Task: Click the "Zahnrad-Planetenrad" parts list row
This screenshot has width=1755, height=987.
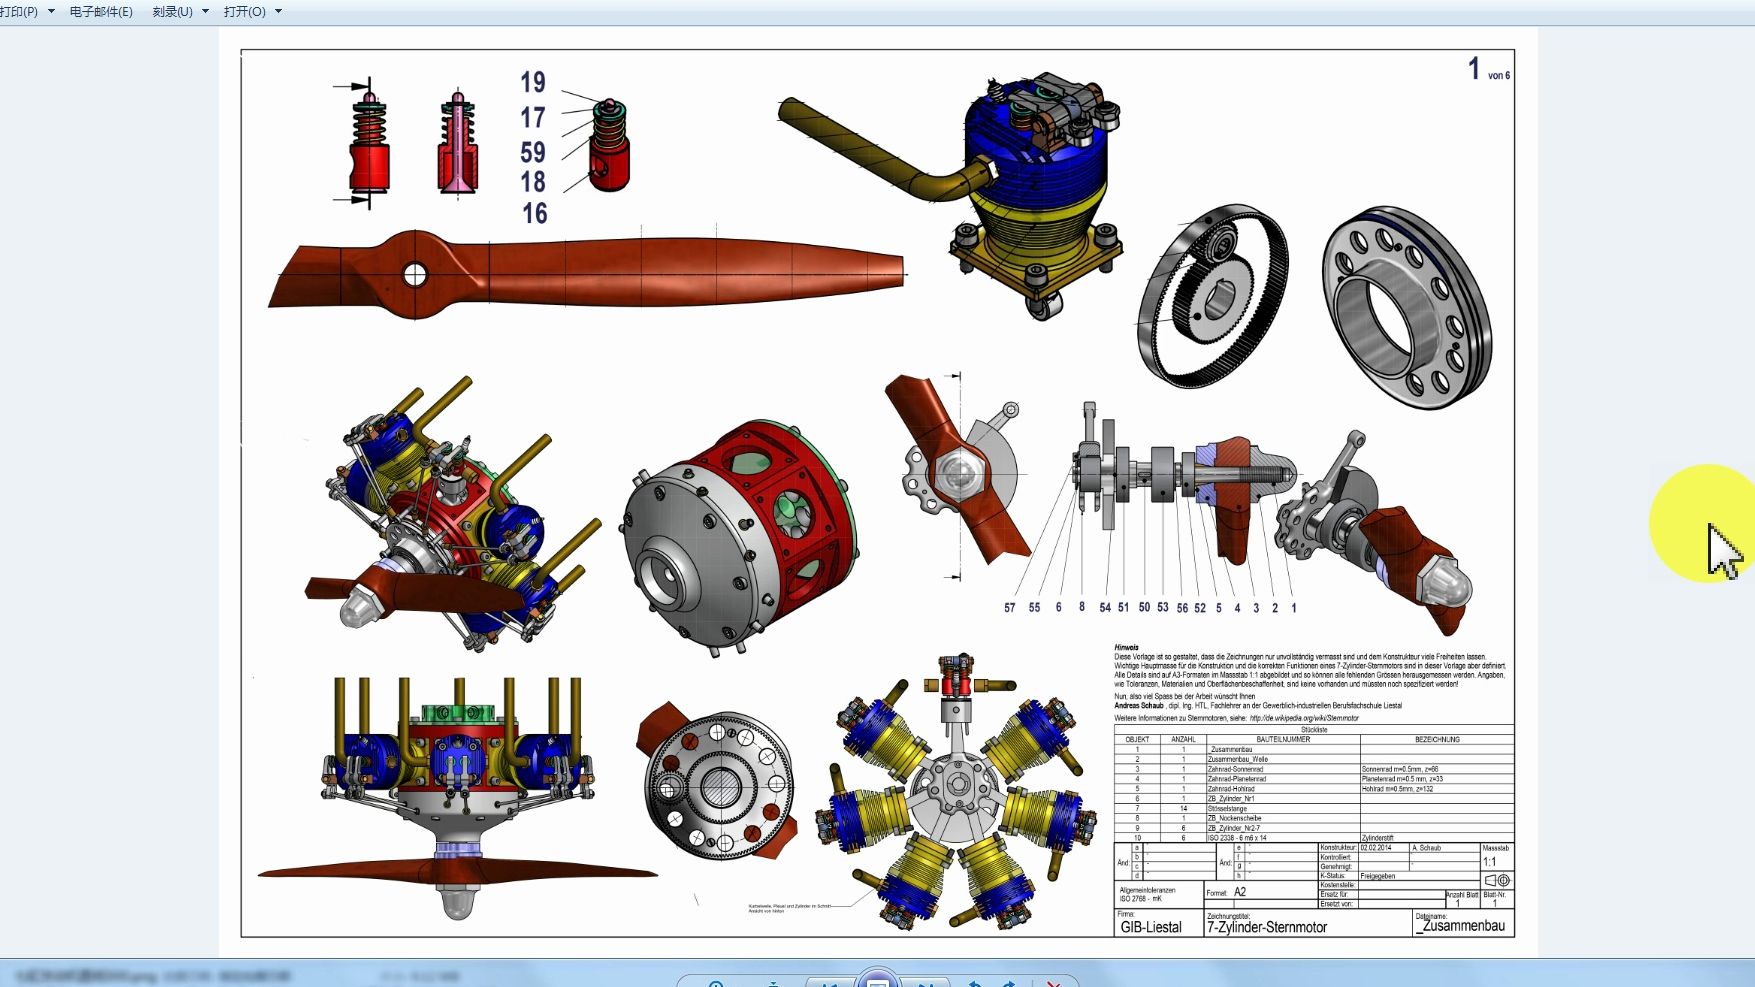Action: pos(1314,779)
